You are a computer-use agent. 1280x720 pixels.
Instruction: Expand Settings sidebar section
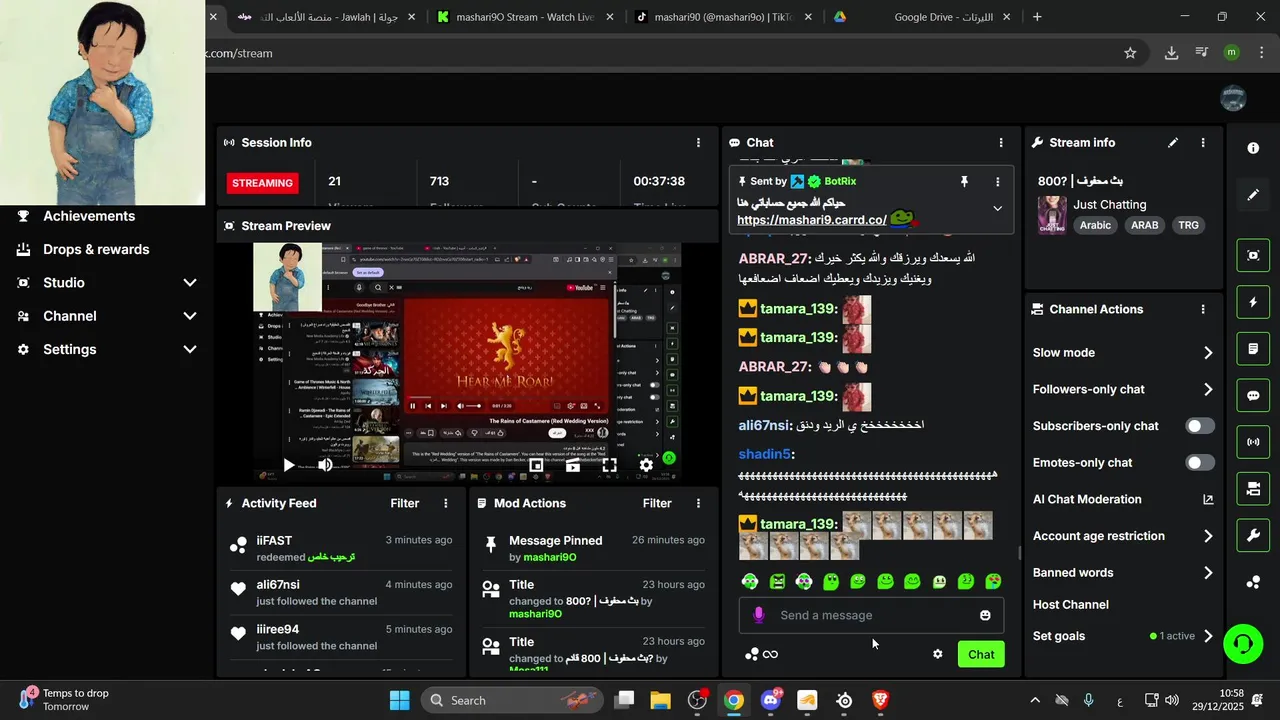(190, 349)
